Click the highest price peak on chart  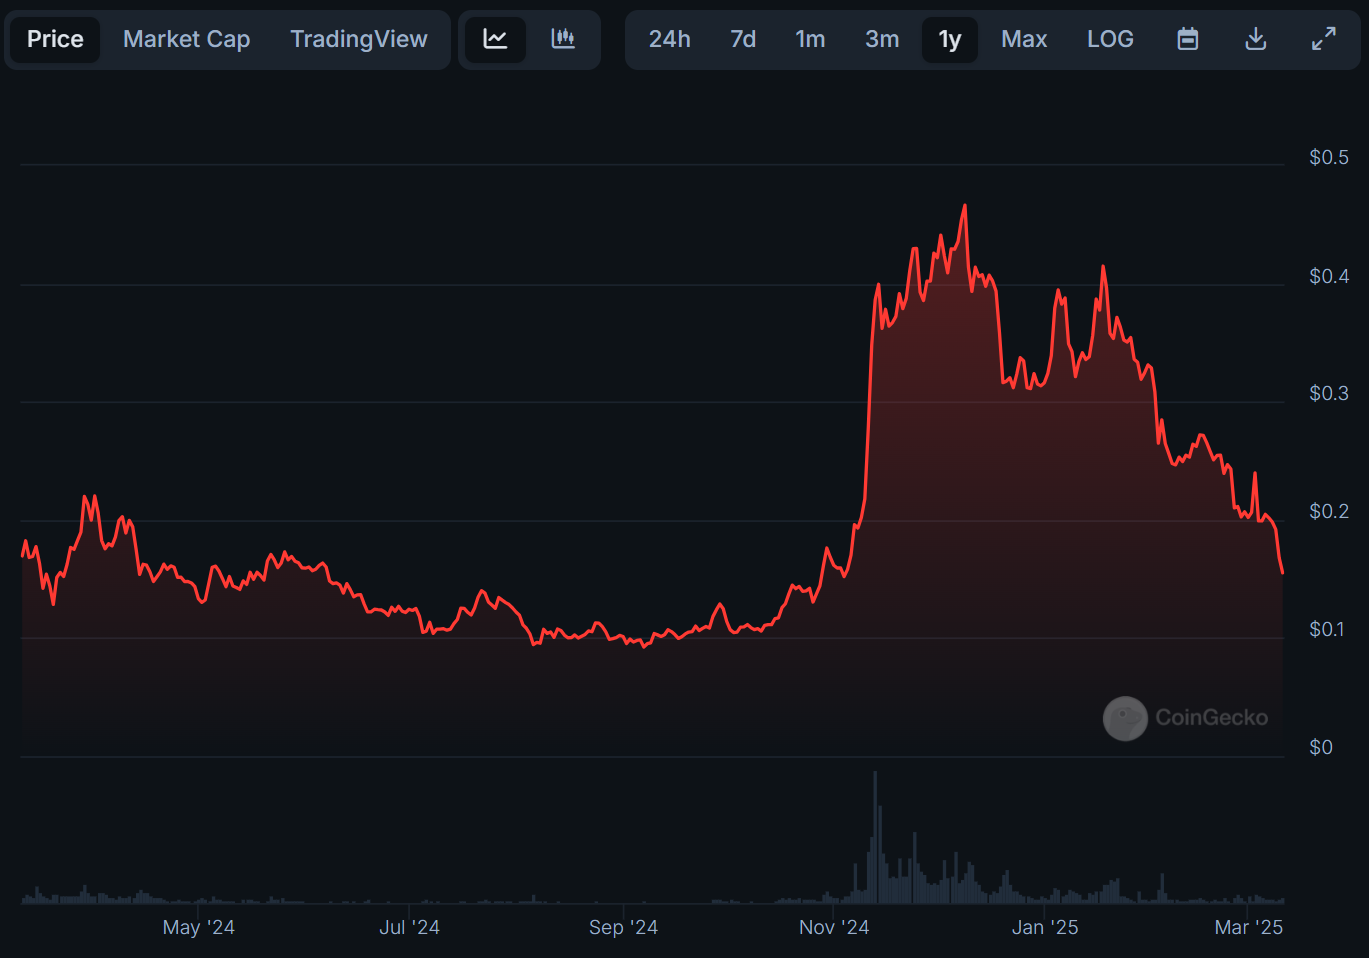(x=965, y=206)
